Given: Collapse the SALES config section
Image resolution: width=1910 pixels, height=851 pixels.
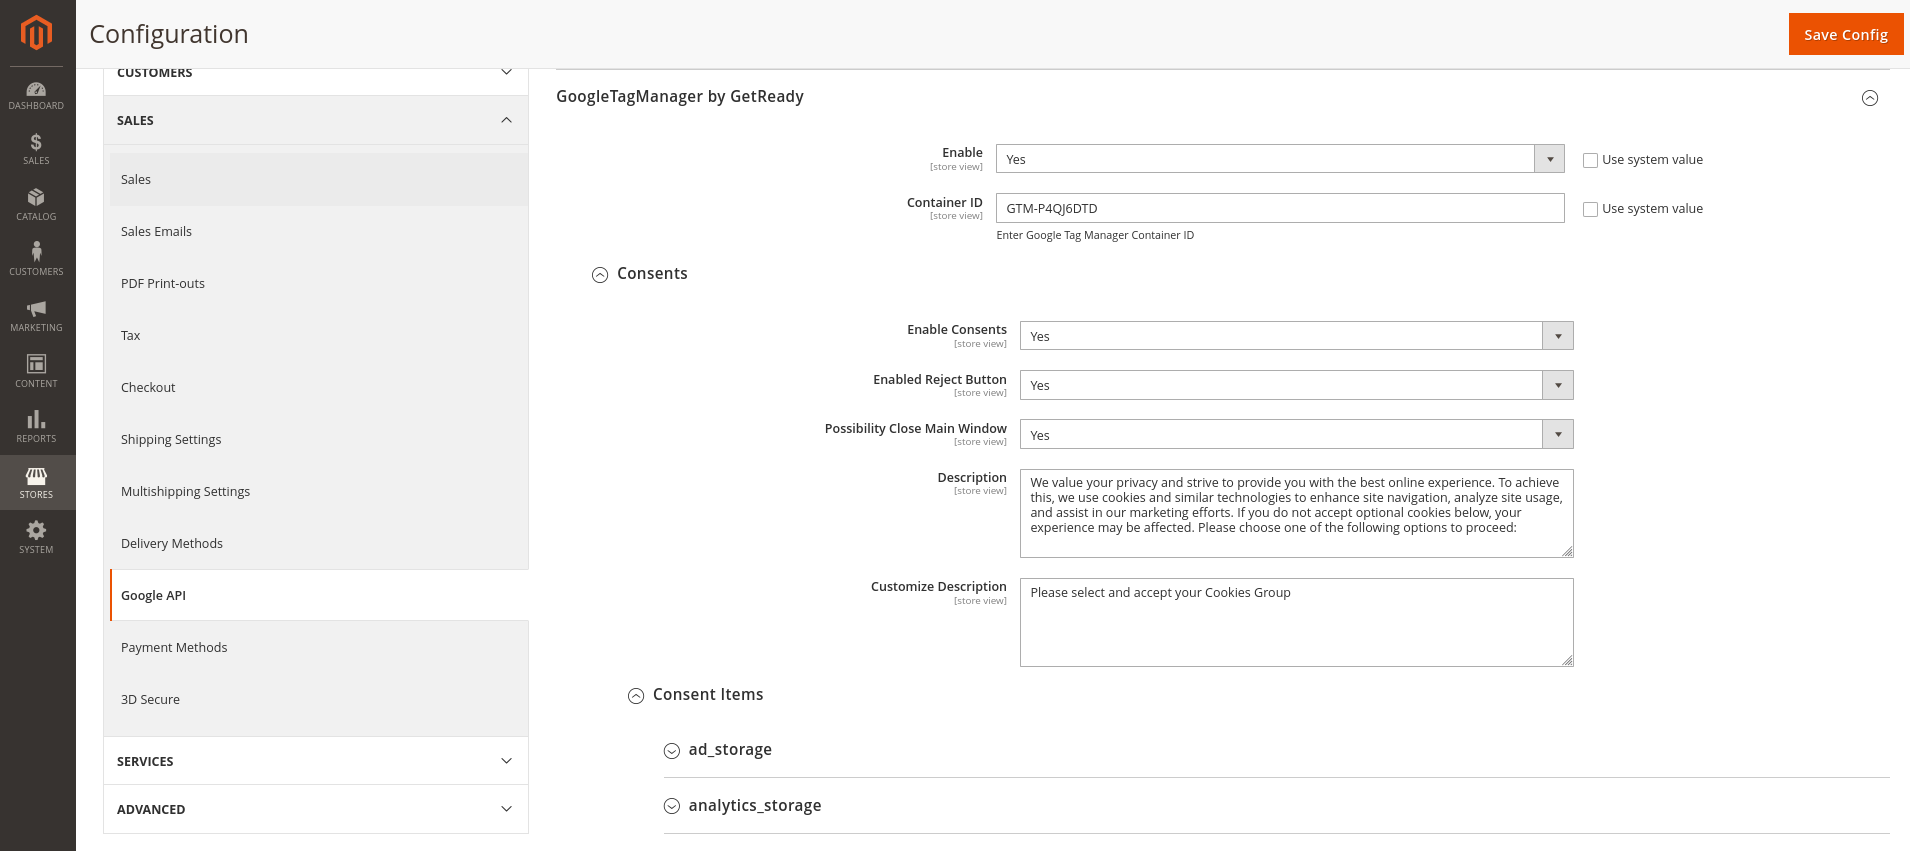Looking at the screenshot, I should tap(316, 120).
